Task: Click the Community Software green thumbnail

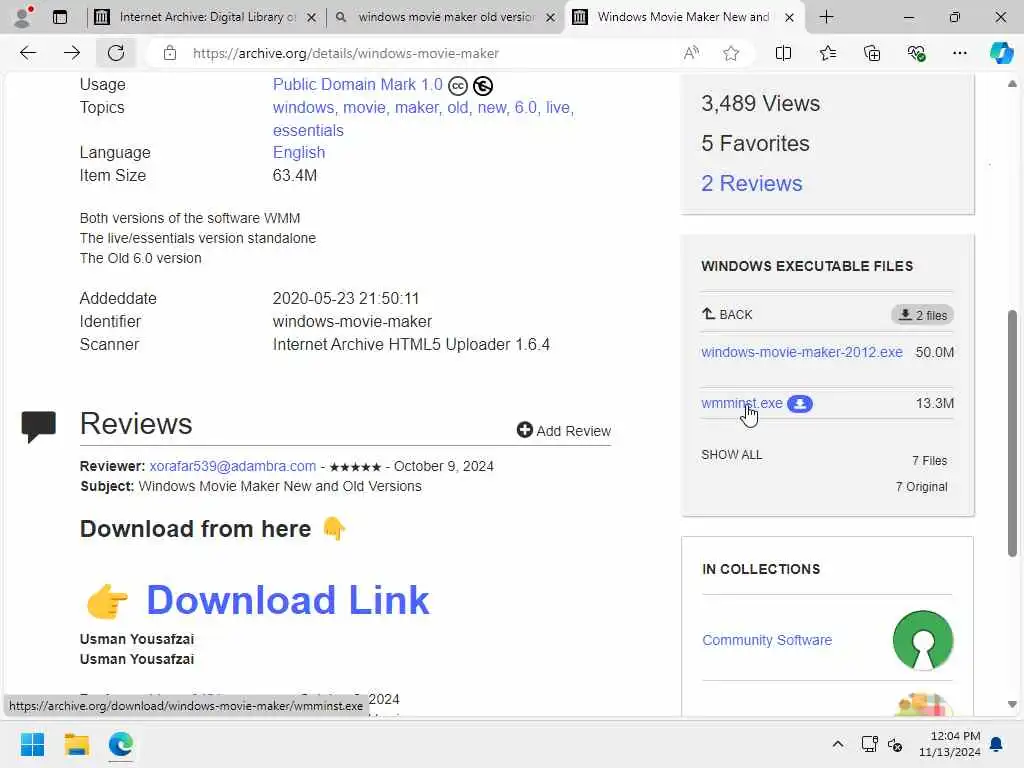Action: [923, 641]
